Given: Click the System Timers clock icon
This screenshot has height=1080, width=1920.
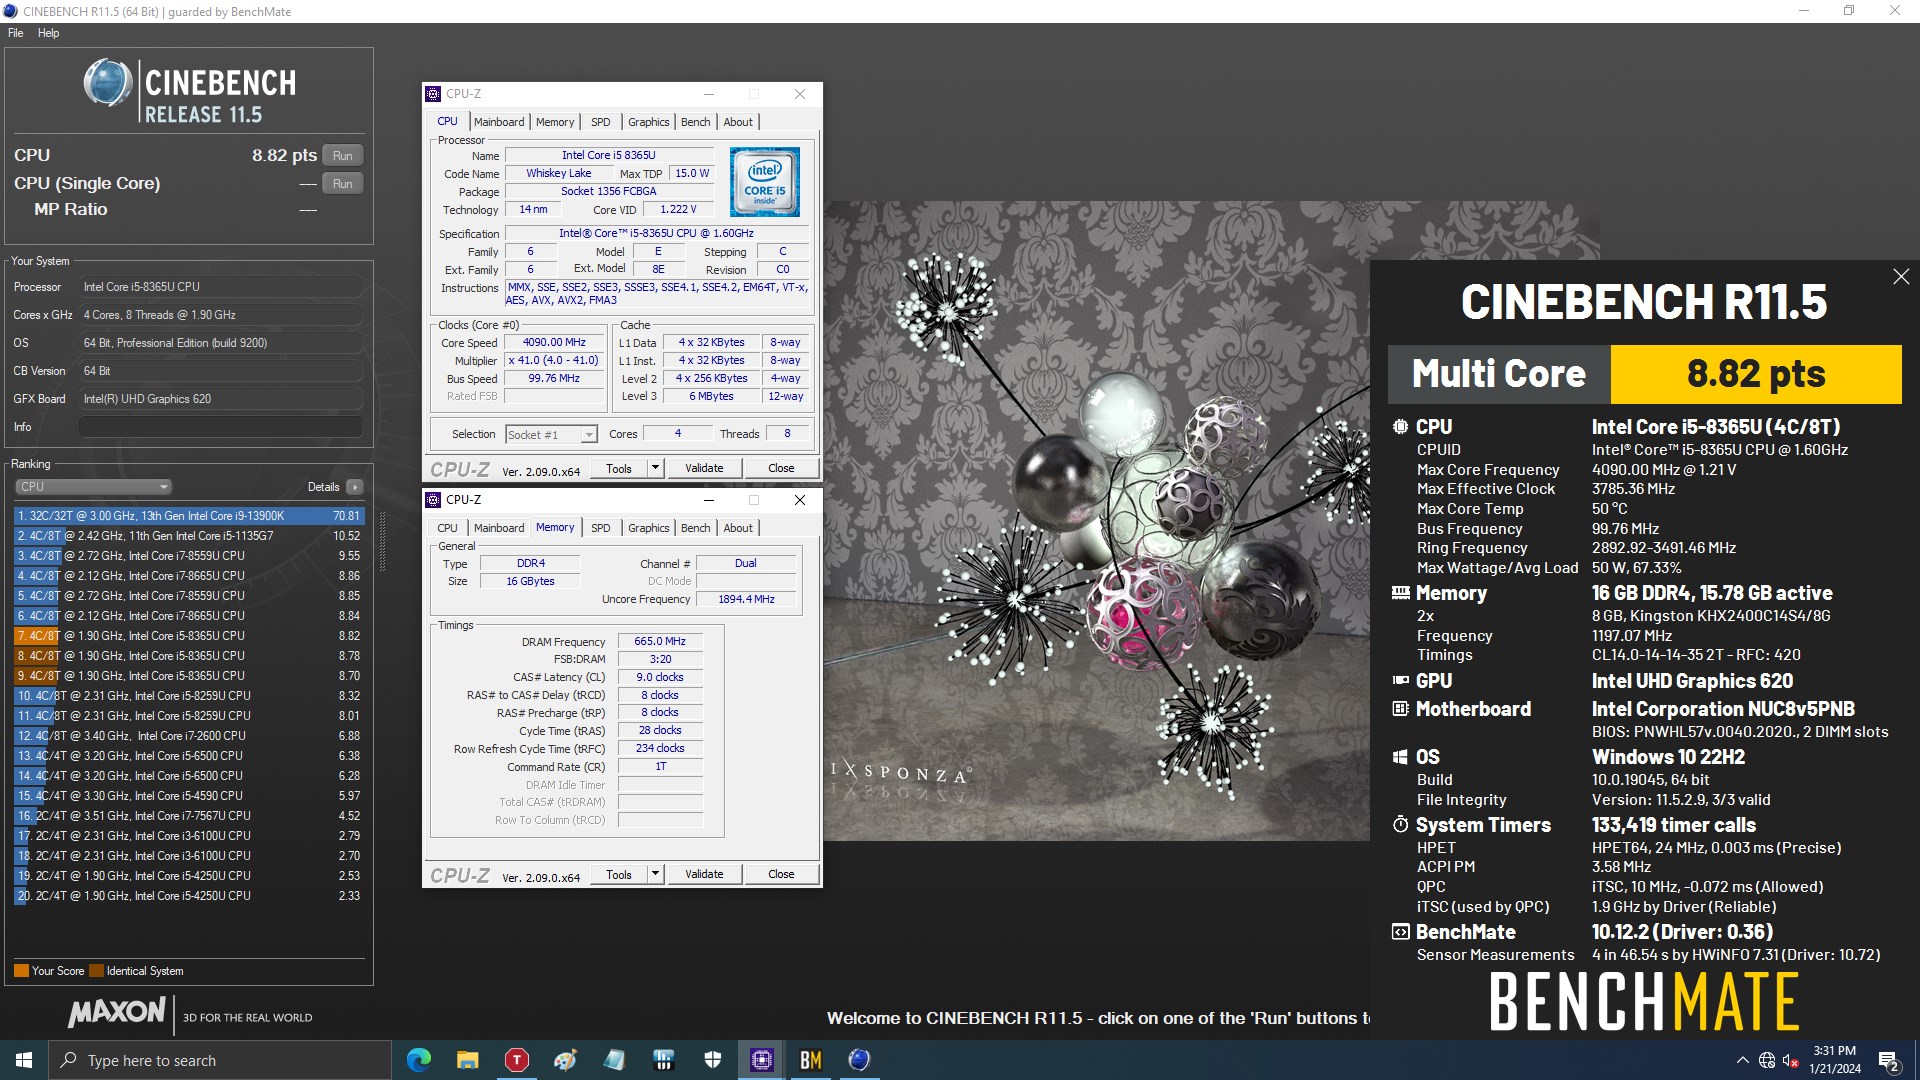Looking at the screenshot, I should 1400,825.
